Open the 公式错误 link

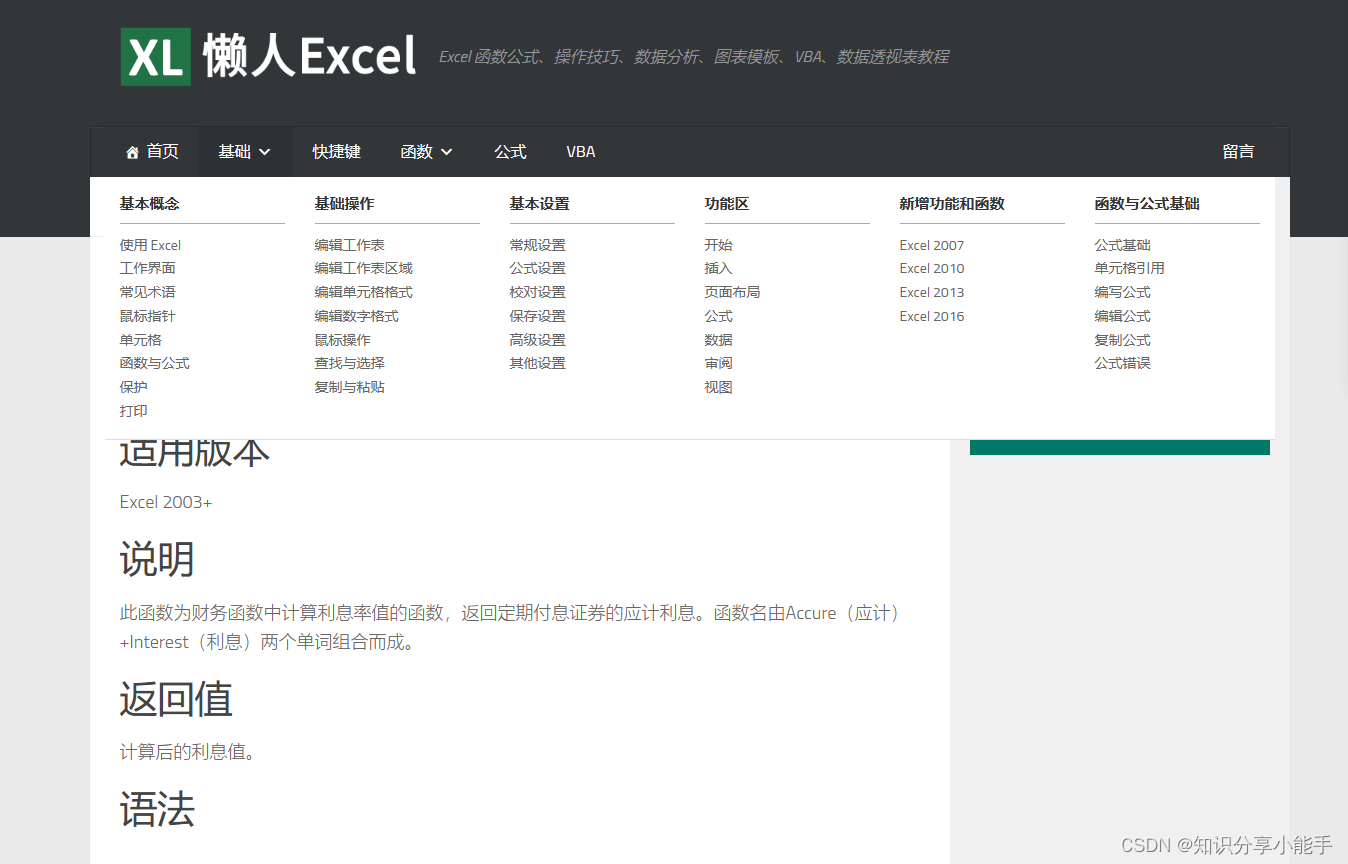click(x=1123, y=363)
